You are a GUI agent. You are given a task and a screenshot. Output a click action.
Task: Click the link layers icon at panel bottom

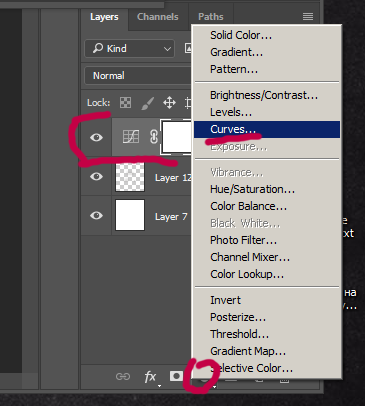123,377
